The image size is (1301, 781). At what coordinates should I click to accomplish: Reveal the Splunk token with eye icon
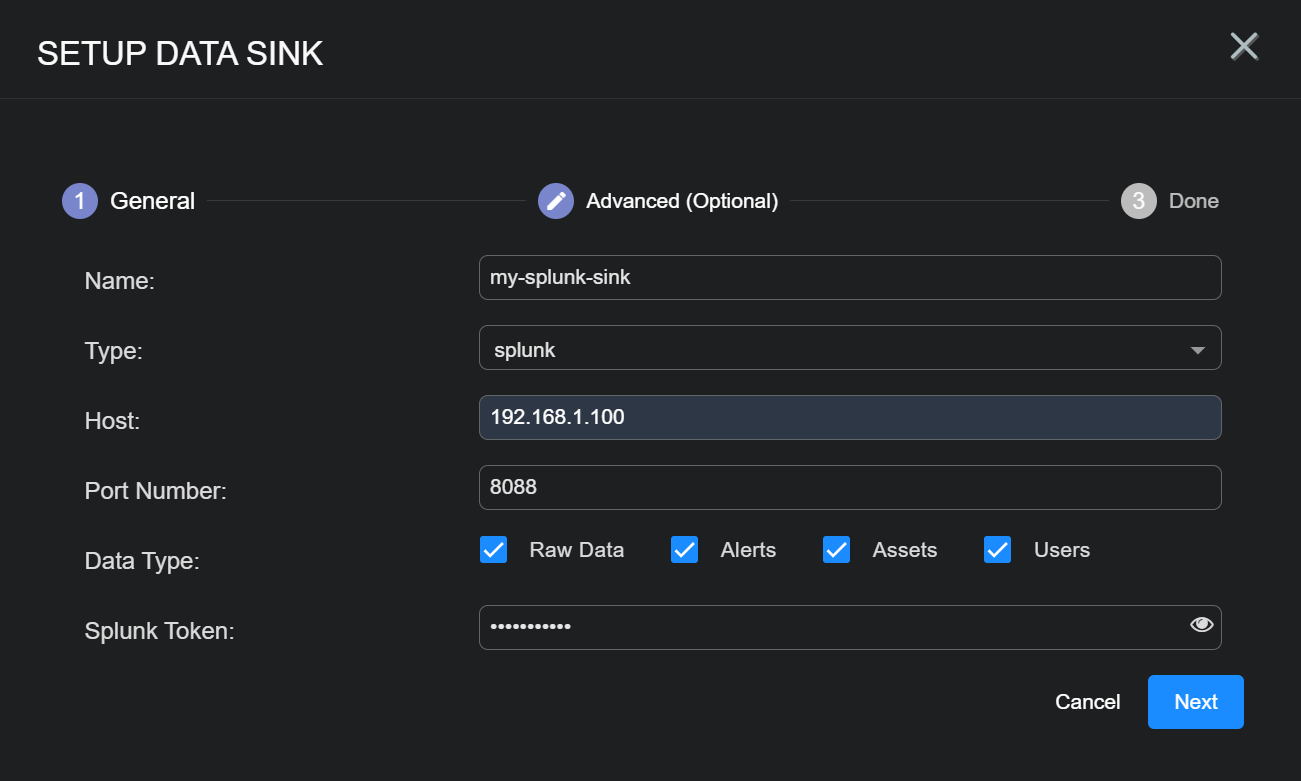pos(1201,625)
